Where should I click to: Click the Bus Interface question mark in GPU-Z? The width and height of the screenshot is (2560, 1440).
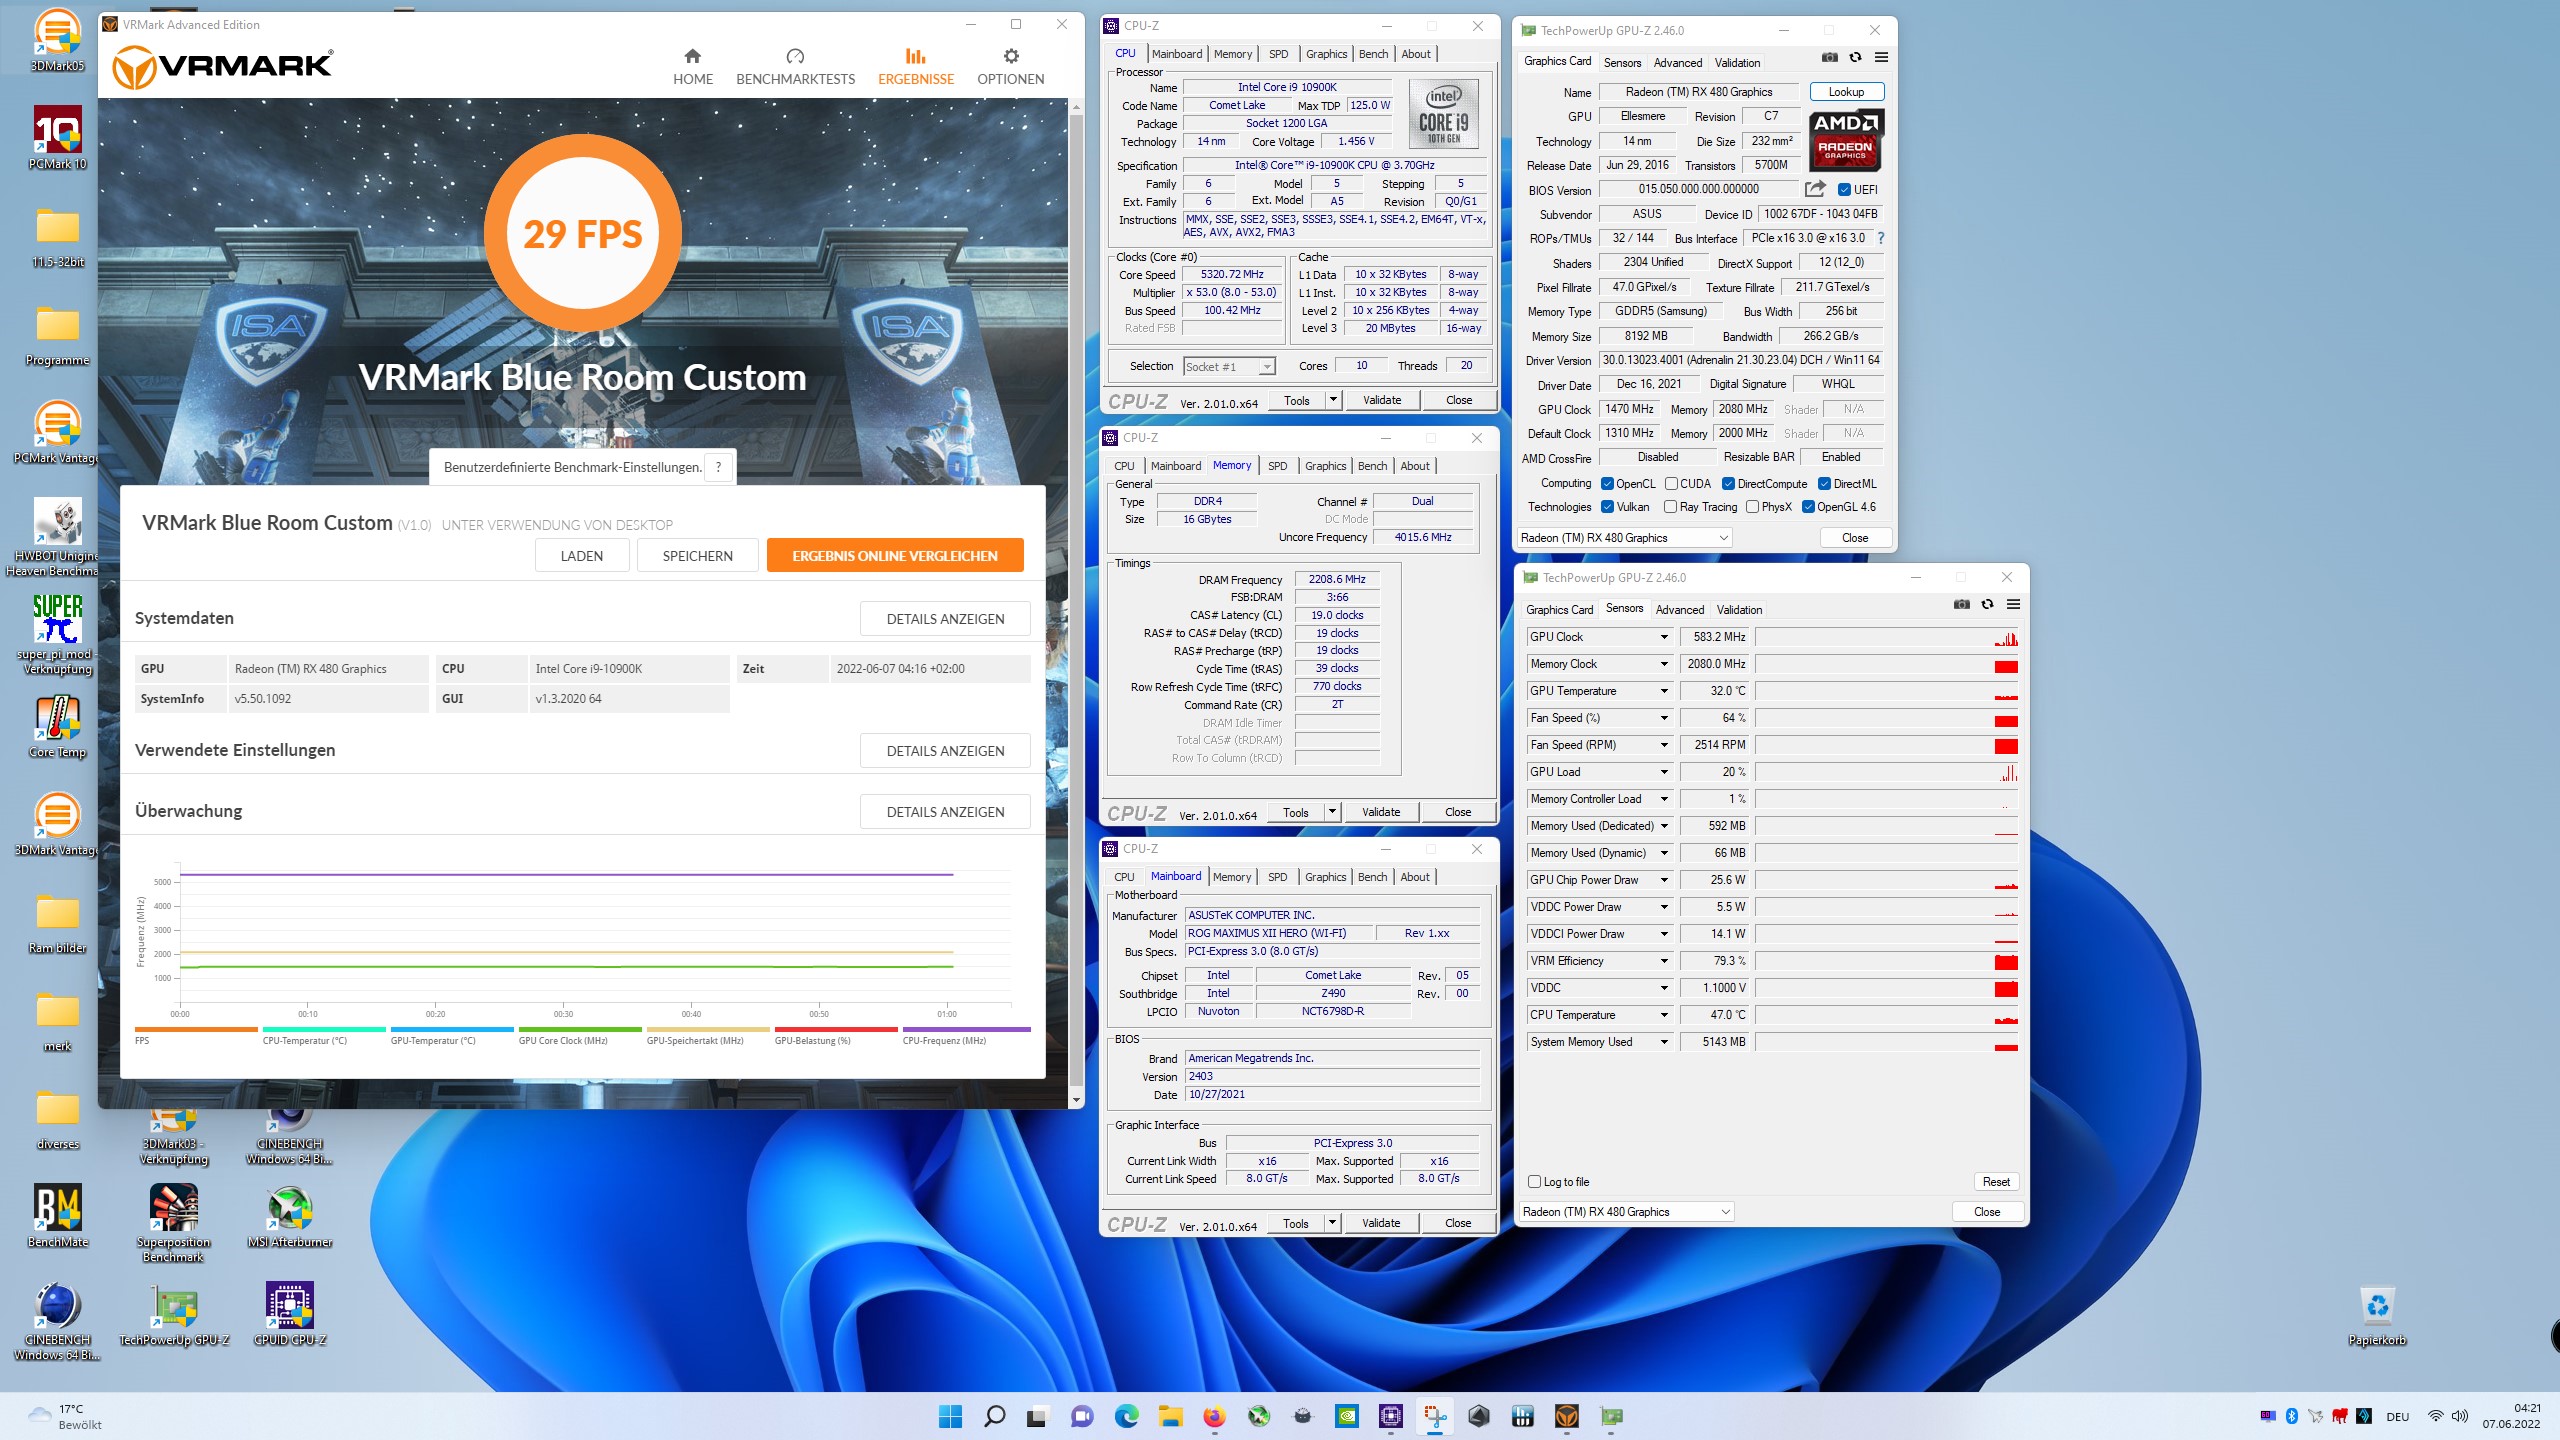point(1881,238)
